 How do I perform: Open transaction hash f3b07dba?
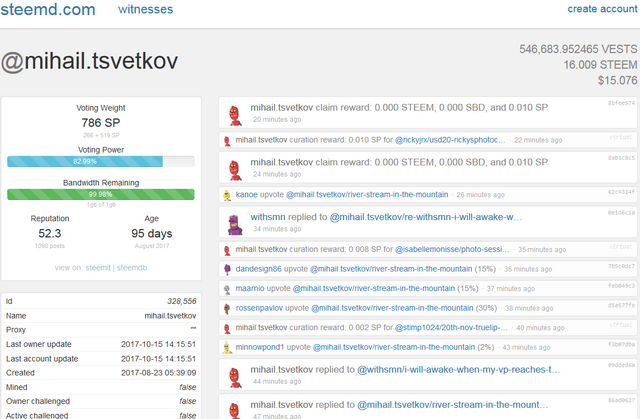[x=621, y=344]
